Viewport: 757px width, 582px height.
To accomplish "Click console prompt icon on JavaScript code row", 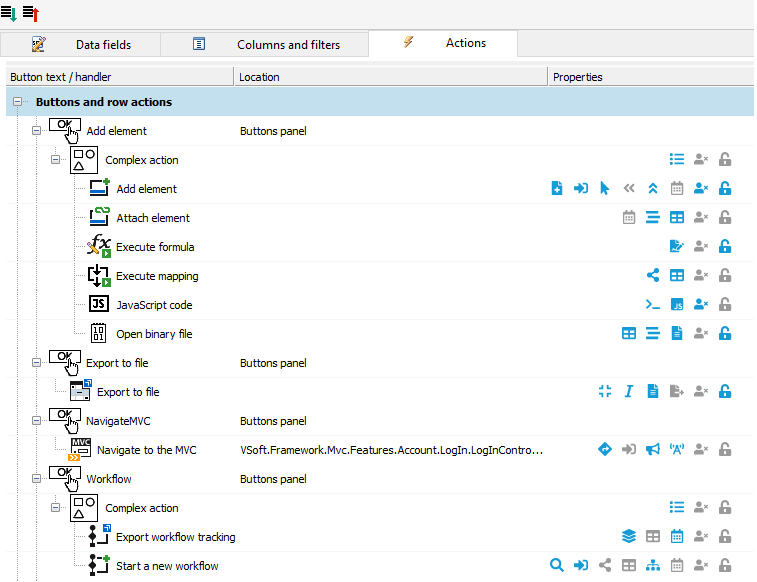I will point(653,305).
